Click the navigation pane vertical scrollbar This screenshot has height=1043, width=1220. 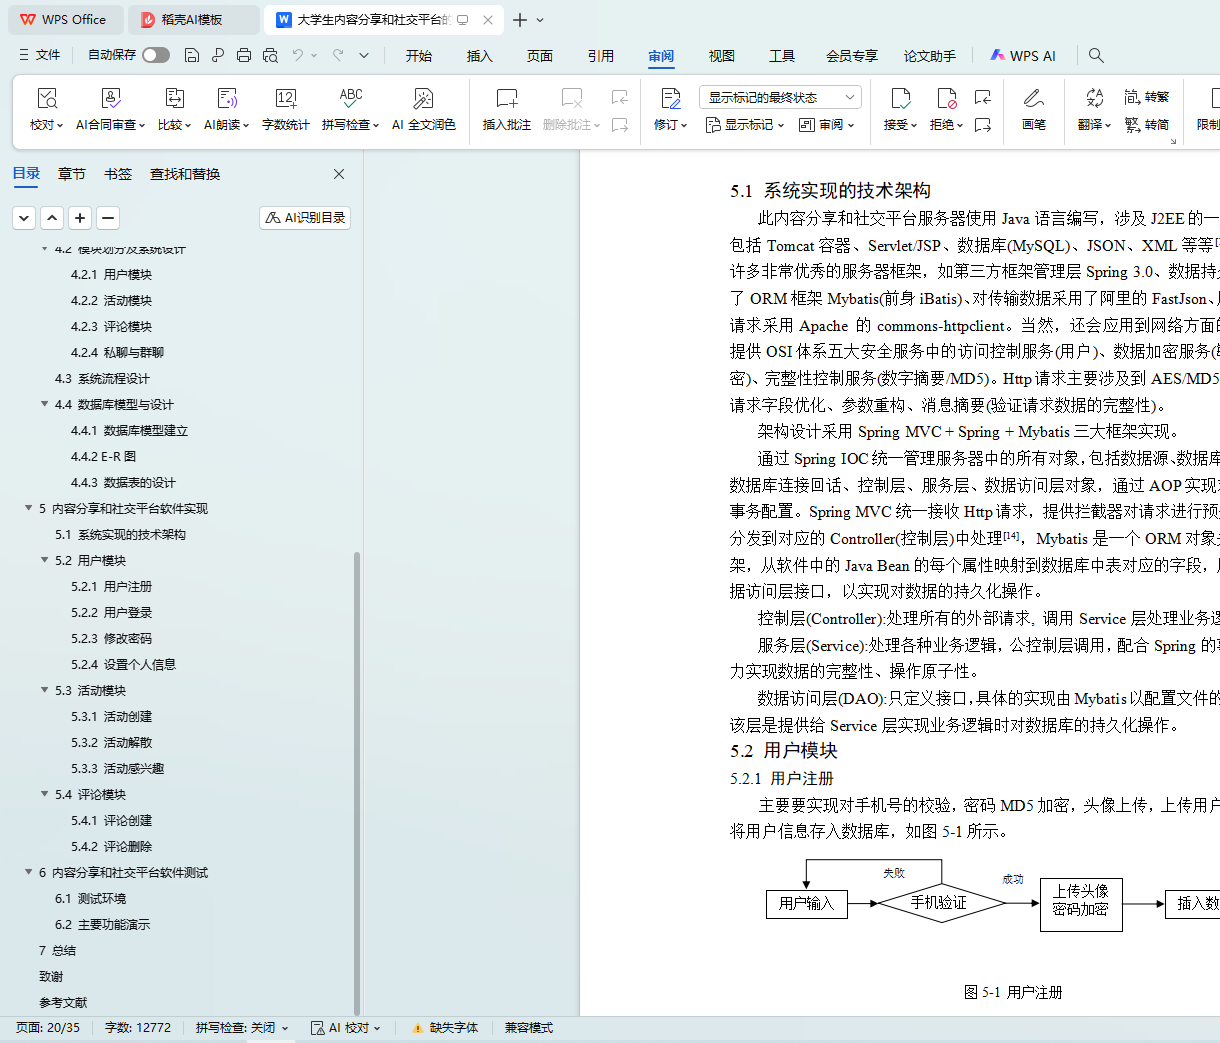tap(357, 780)
